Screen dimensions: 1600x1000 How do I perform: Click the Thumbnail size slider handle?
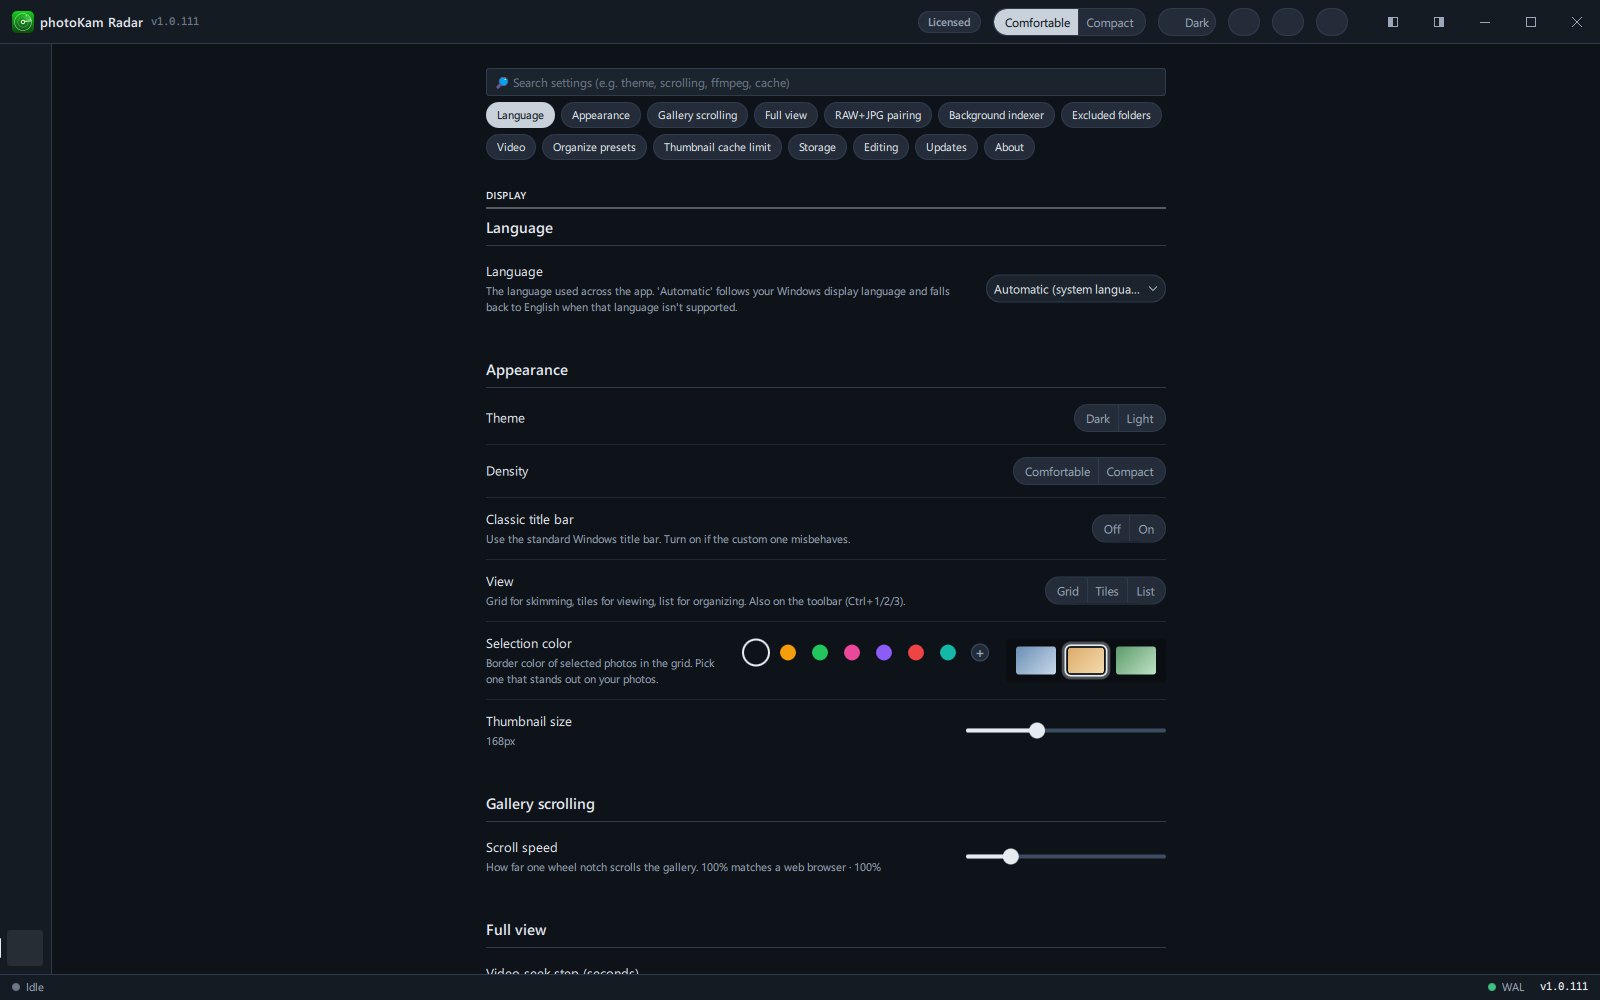[x=1037, y=731]
